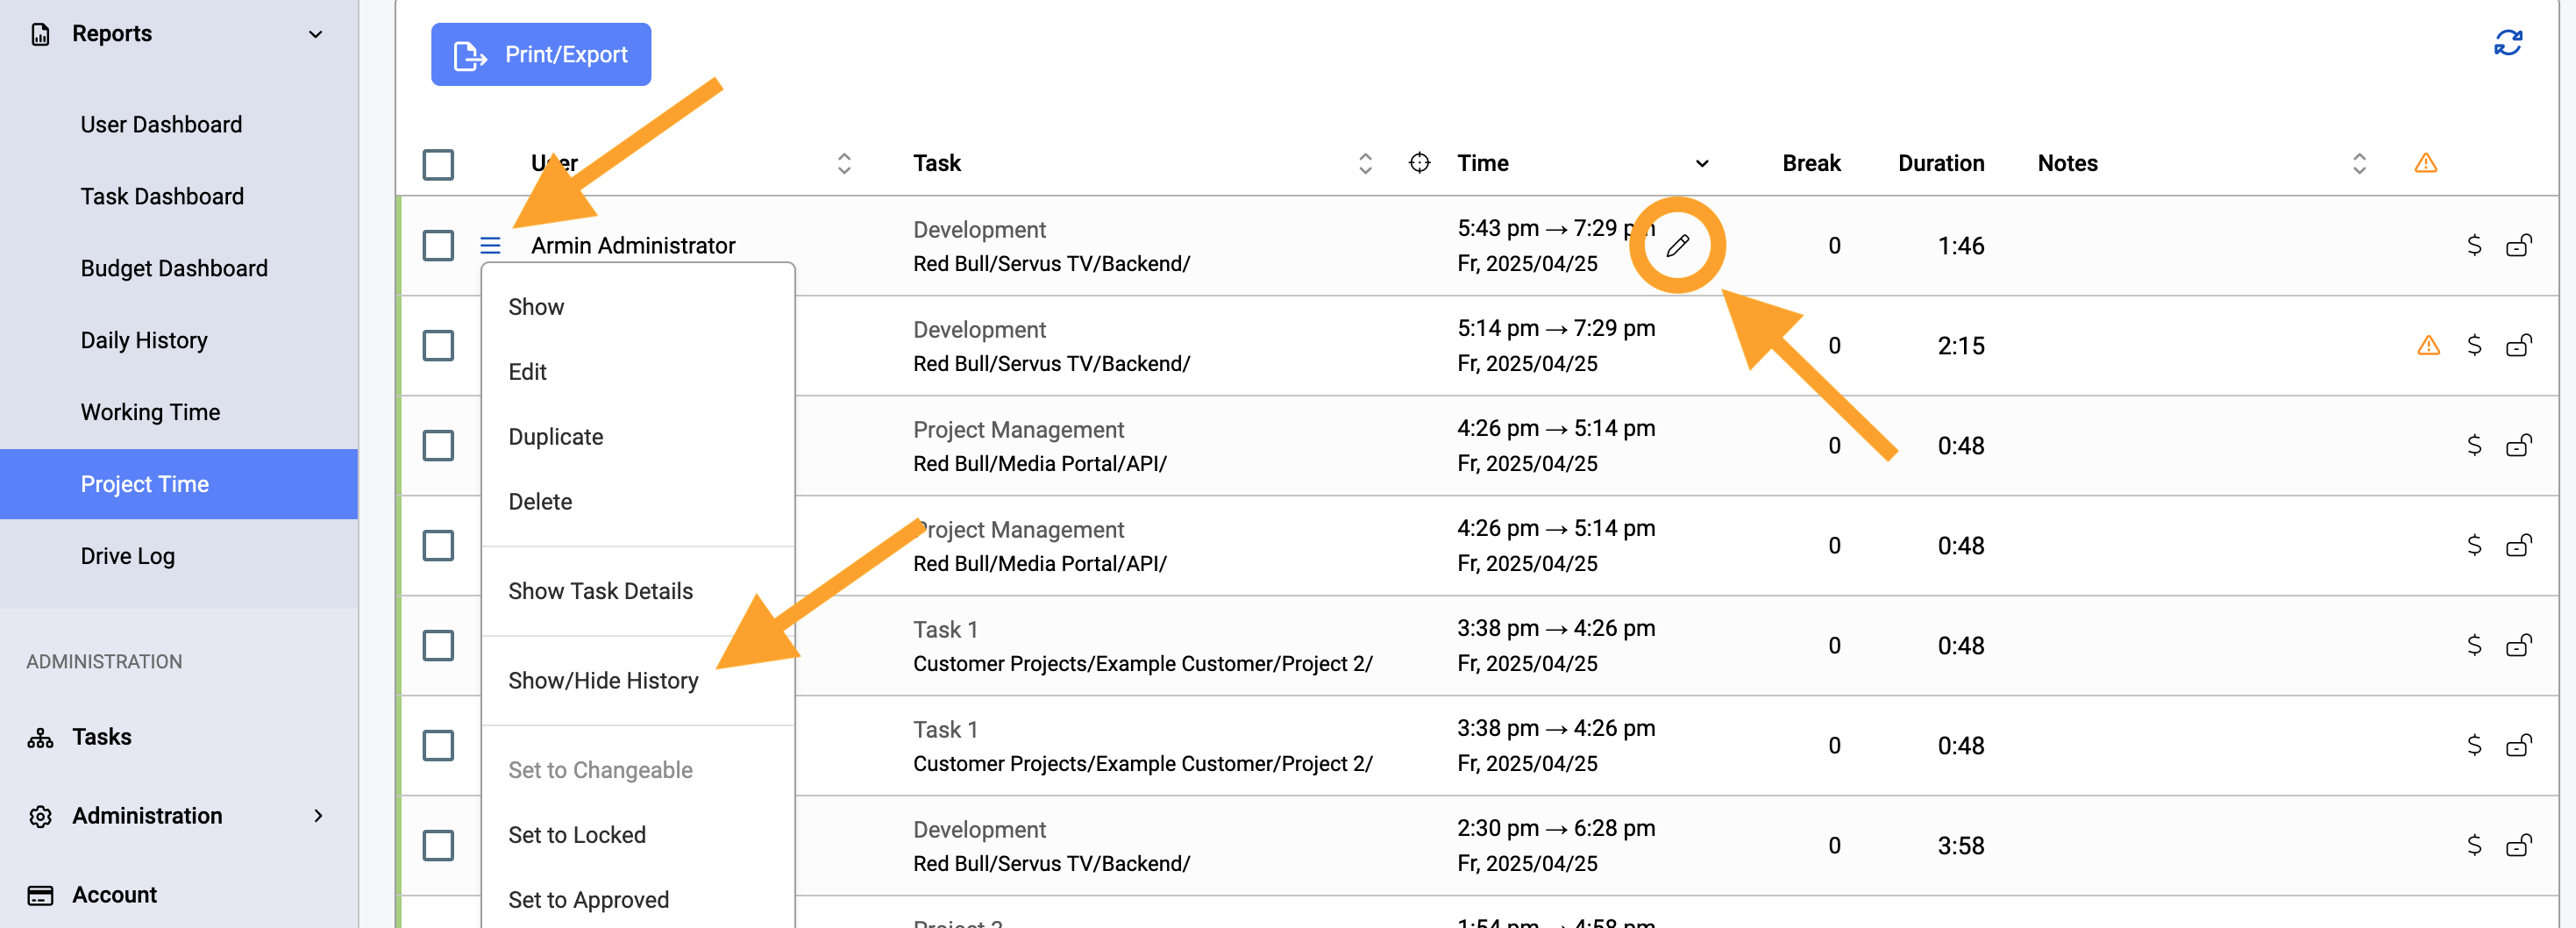Click lock icon on second Task 1 row
2576x928 pixels.
(2518, 745)
